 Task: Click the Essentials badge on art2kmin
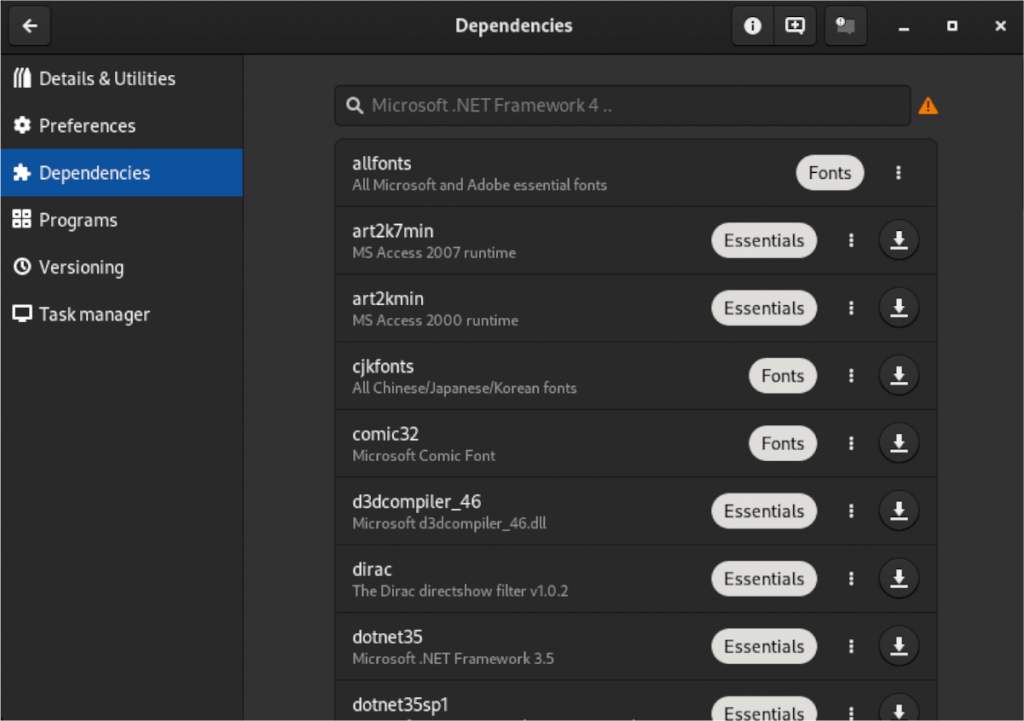click(x=764, y=307)
